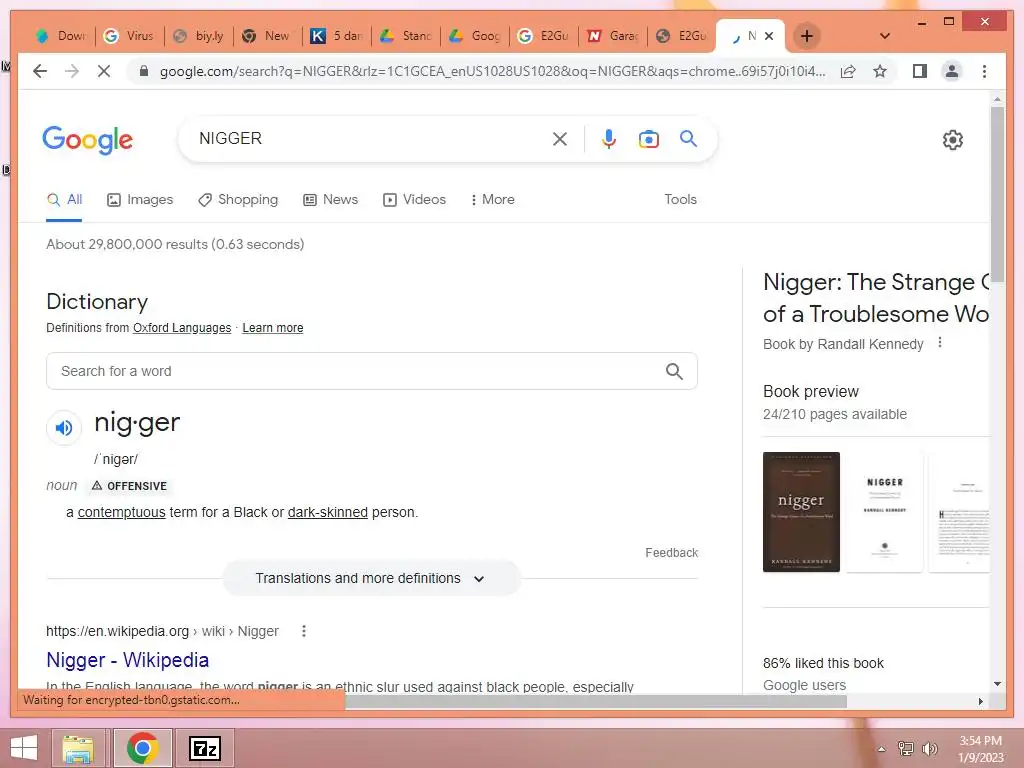
Task: Launch 7-Zip from the taskbar
Action: click(x=205, y=748)
